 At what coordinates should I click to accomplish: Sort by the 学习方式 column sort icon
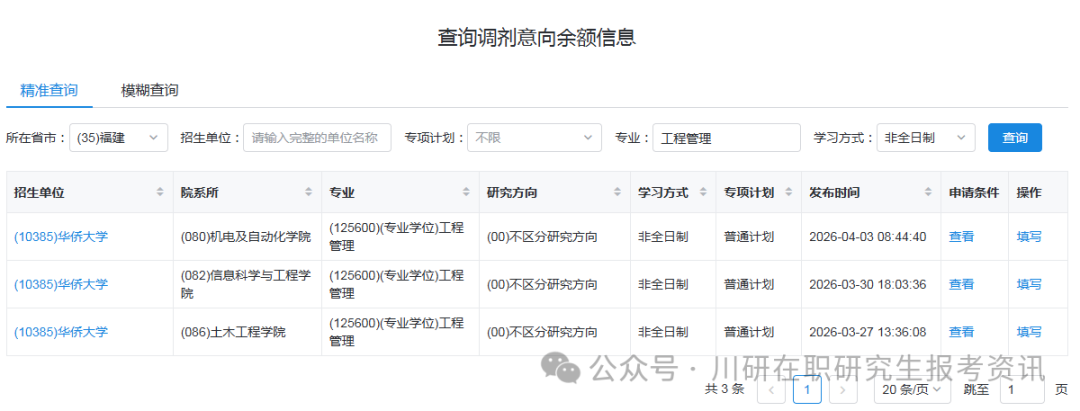[x=703, y=192]
